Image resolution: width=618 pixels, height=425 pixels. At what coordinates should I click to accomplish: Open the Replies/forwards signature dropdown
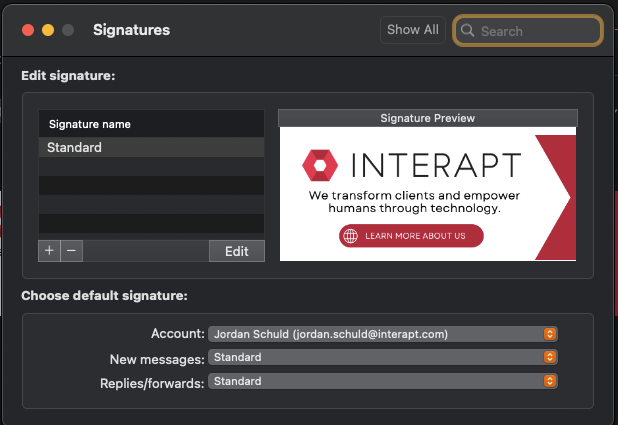[x=382, y=381]
